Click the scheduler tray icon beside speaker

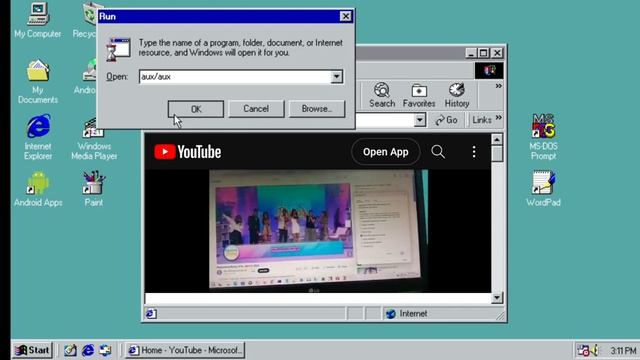pos(583,350)
